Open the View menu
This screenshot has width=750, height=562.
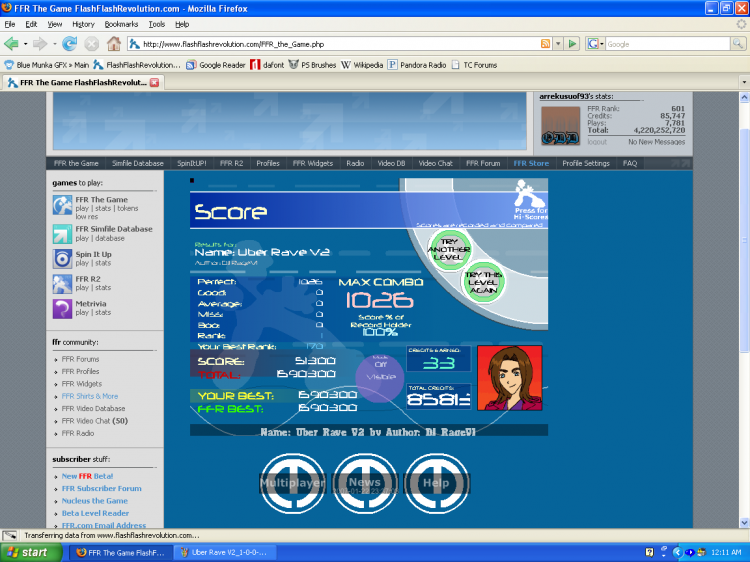pyautogui.click(x=55, y=24)
